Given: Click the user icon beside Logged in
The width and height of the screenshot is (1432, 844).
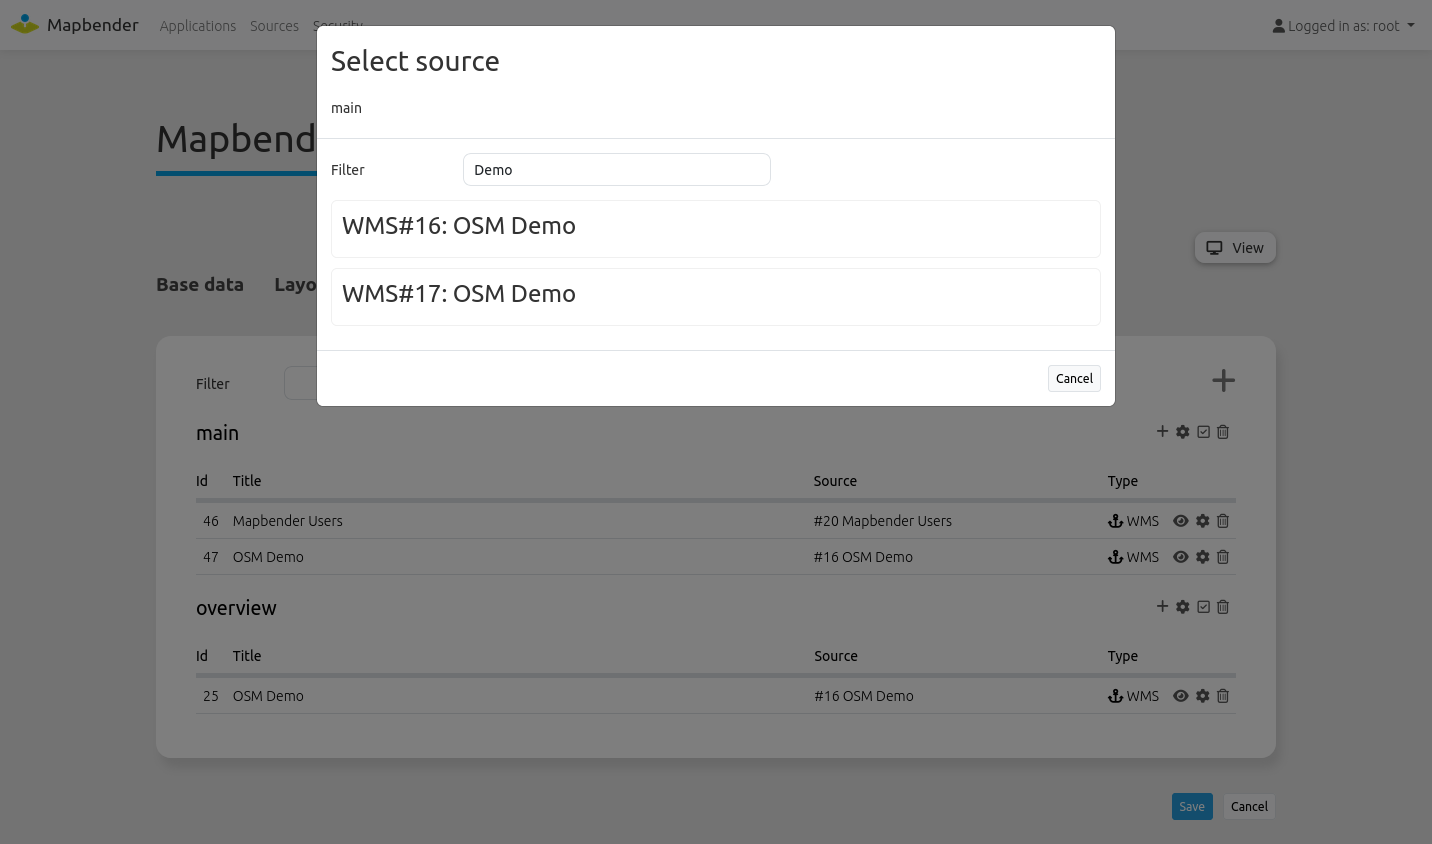Looking at the screenshot, I should 1278,26.
